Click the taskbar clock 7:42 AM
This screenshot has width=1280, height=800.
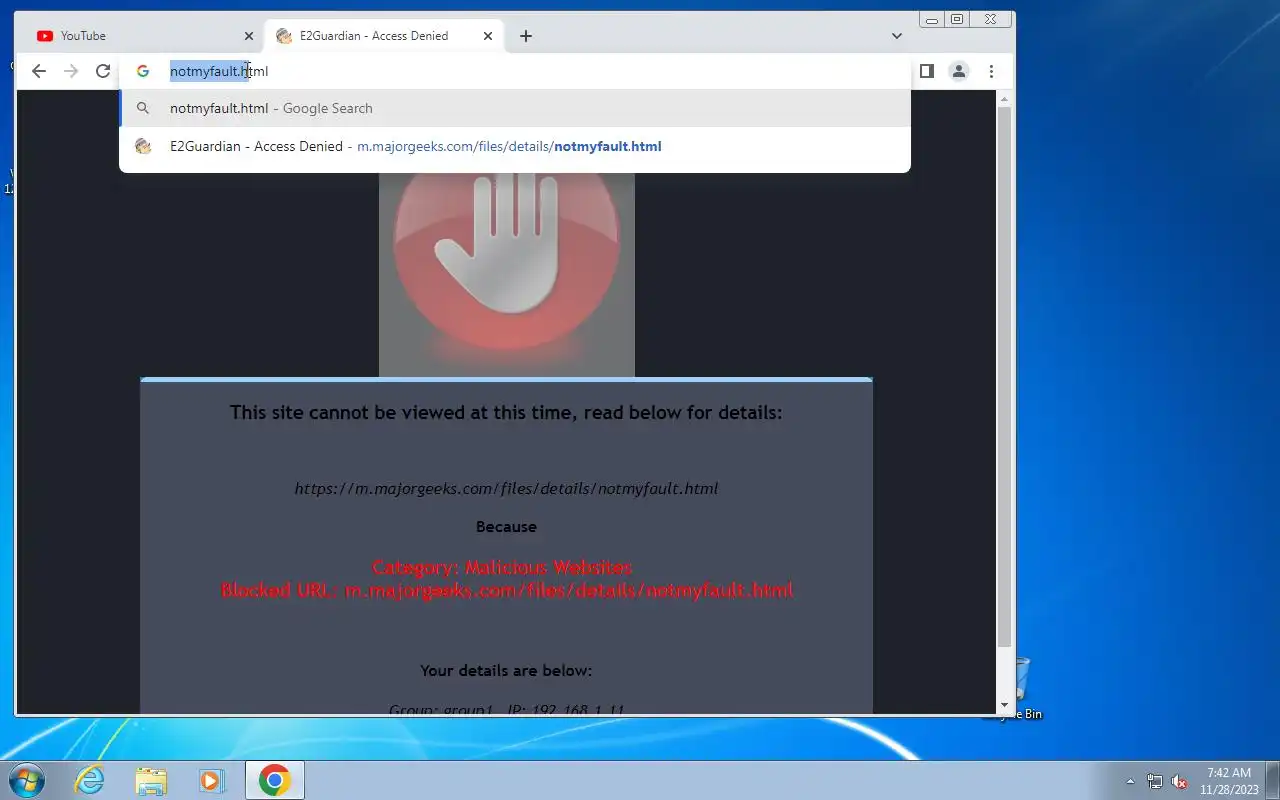pyautogui.click(x=1229, y=773)
